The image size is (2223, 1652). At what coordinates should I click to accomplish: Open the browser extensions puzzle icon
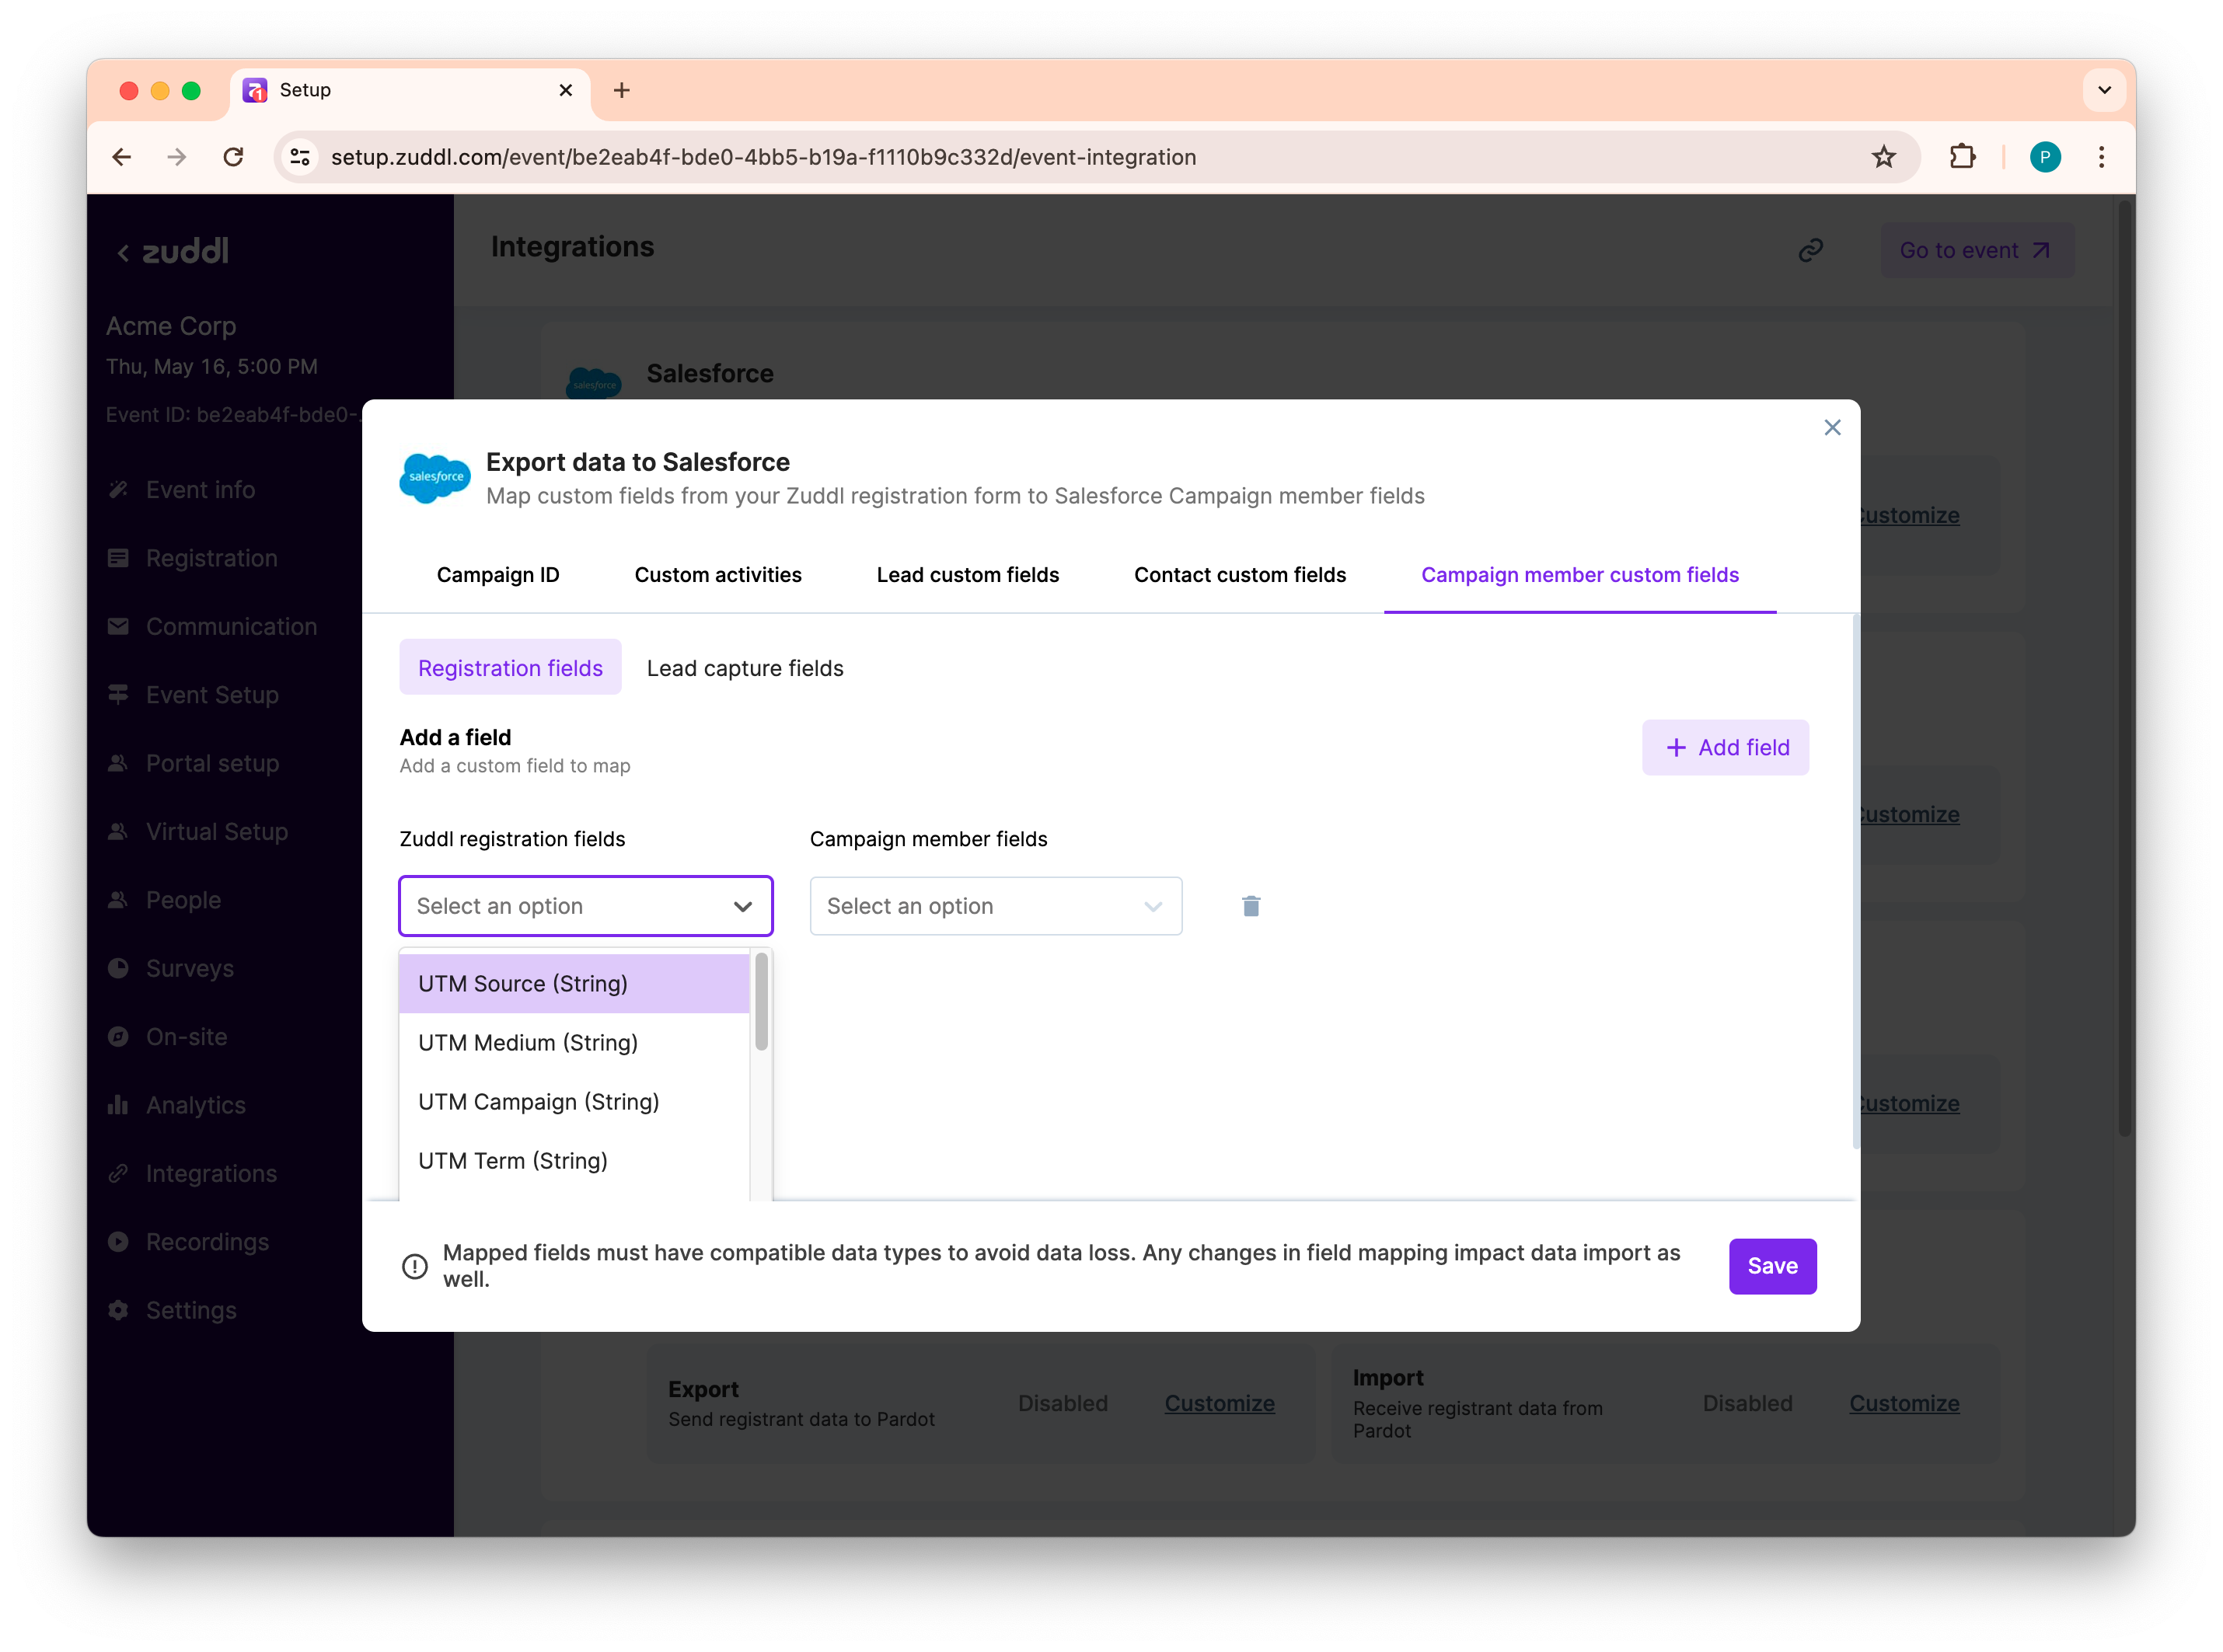(x=1962, y=157)
